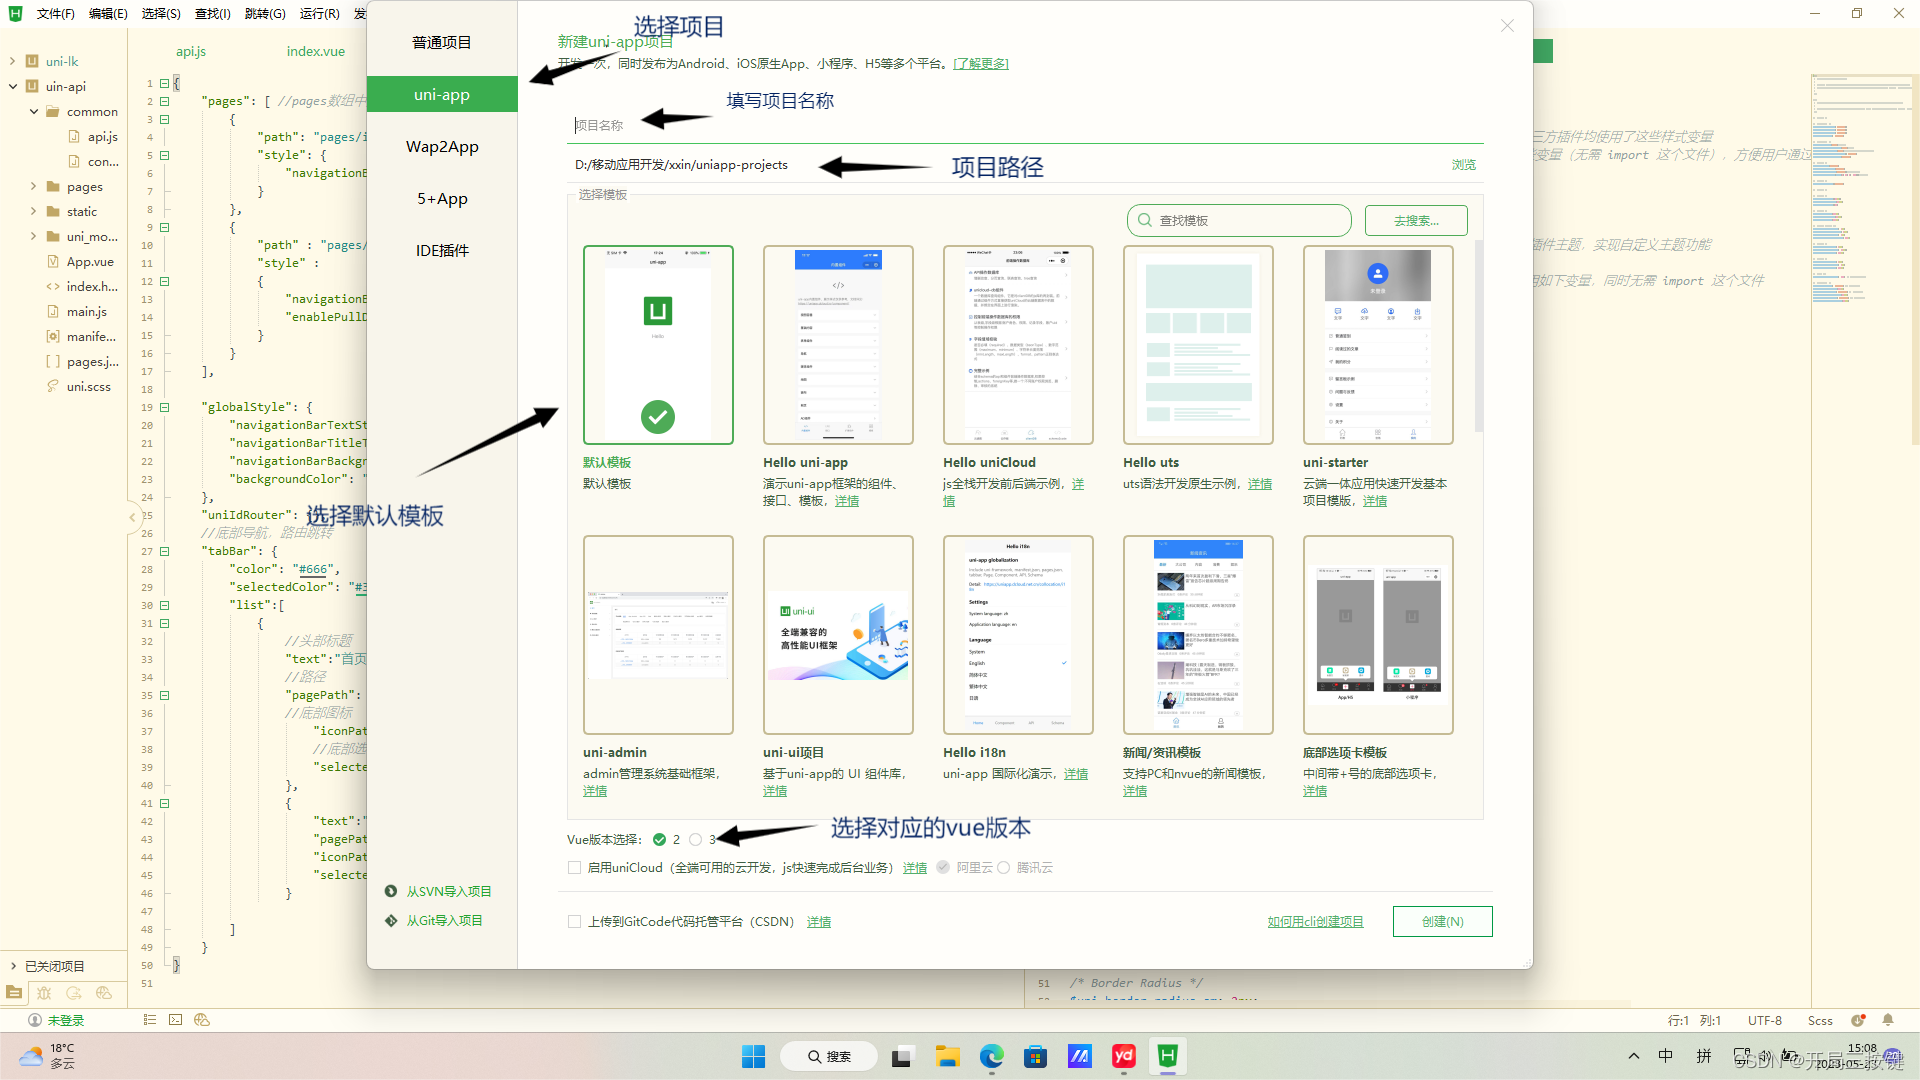Expand the uni-lk project node
The width and height of the screenshot is (1920, 1080).
[12, 61]
